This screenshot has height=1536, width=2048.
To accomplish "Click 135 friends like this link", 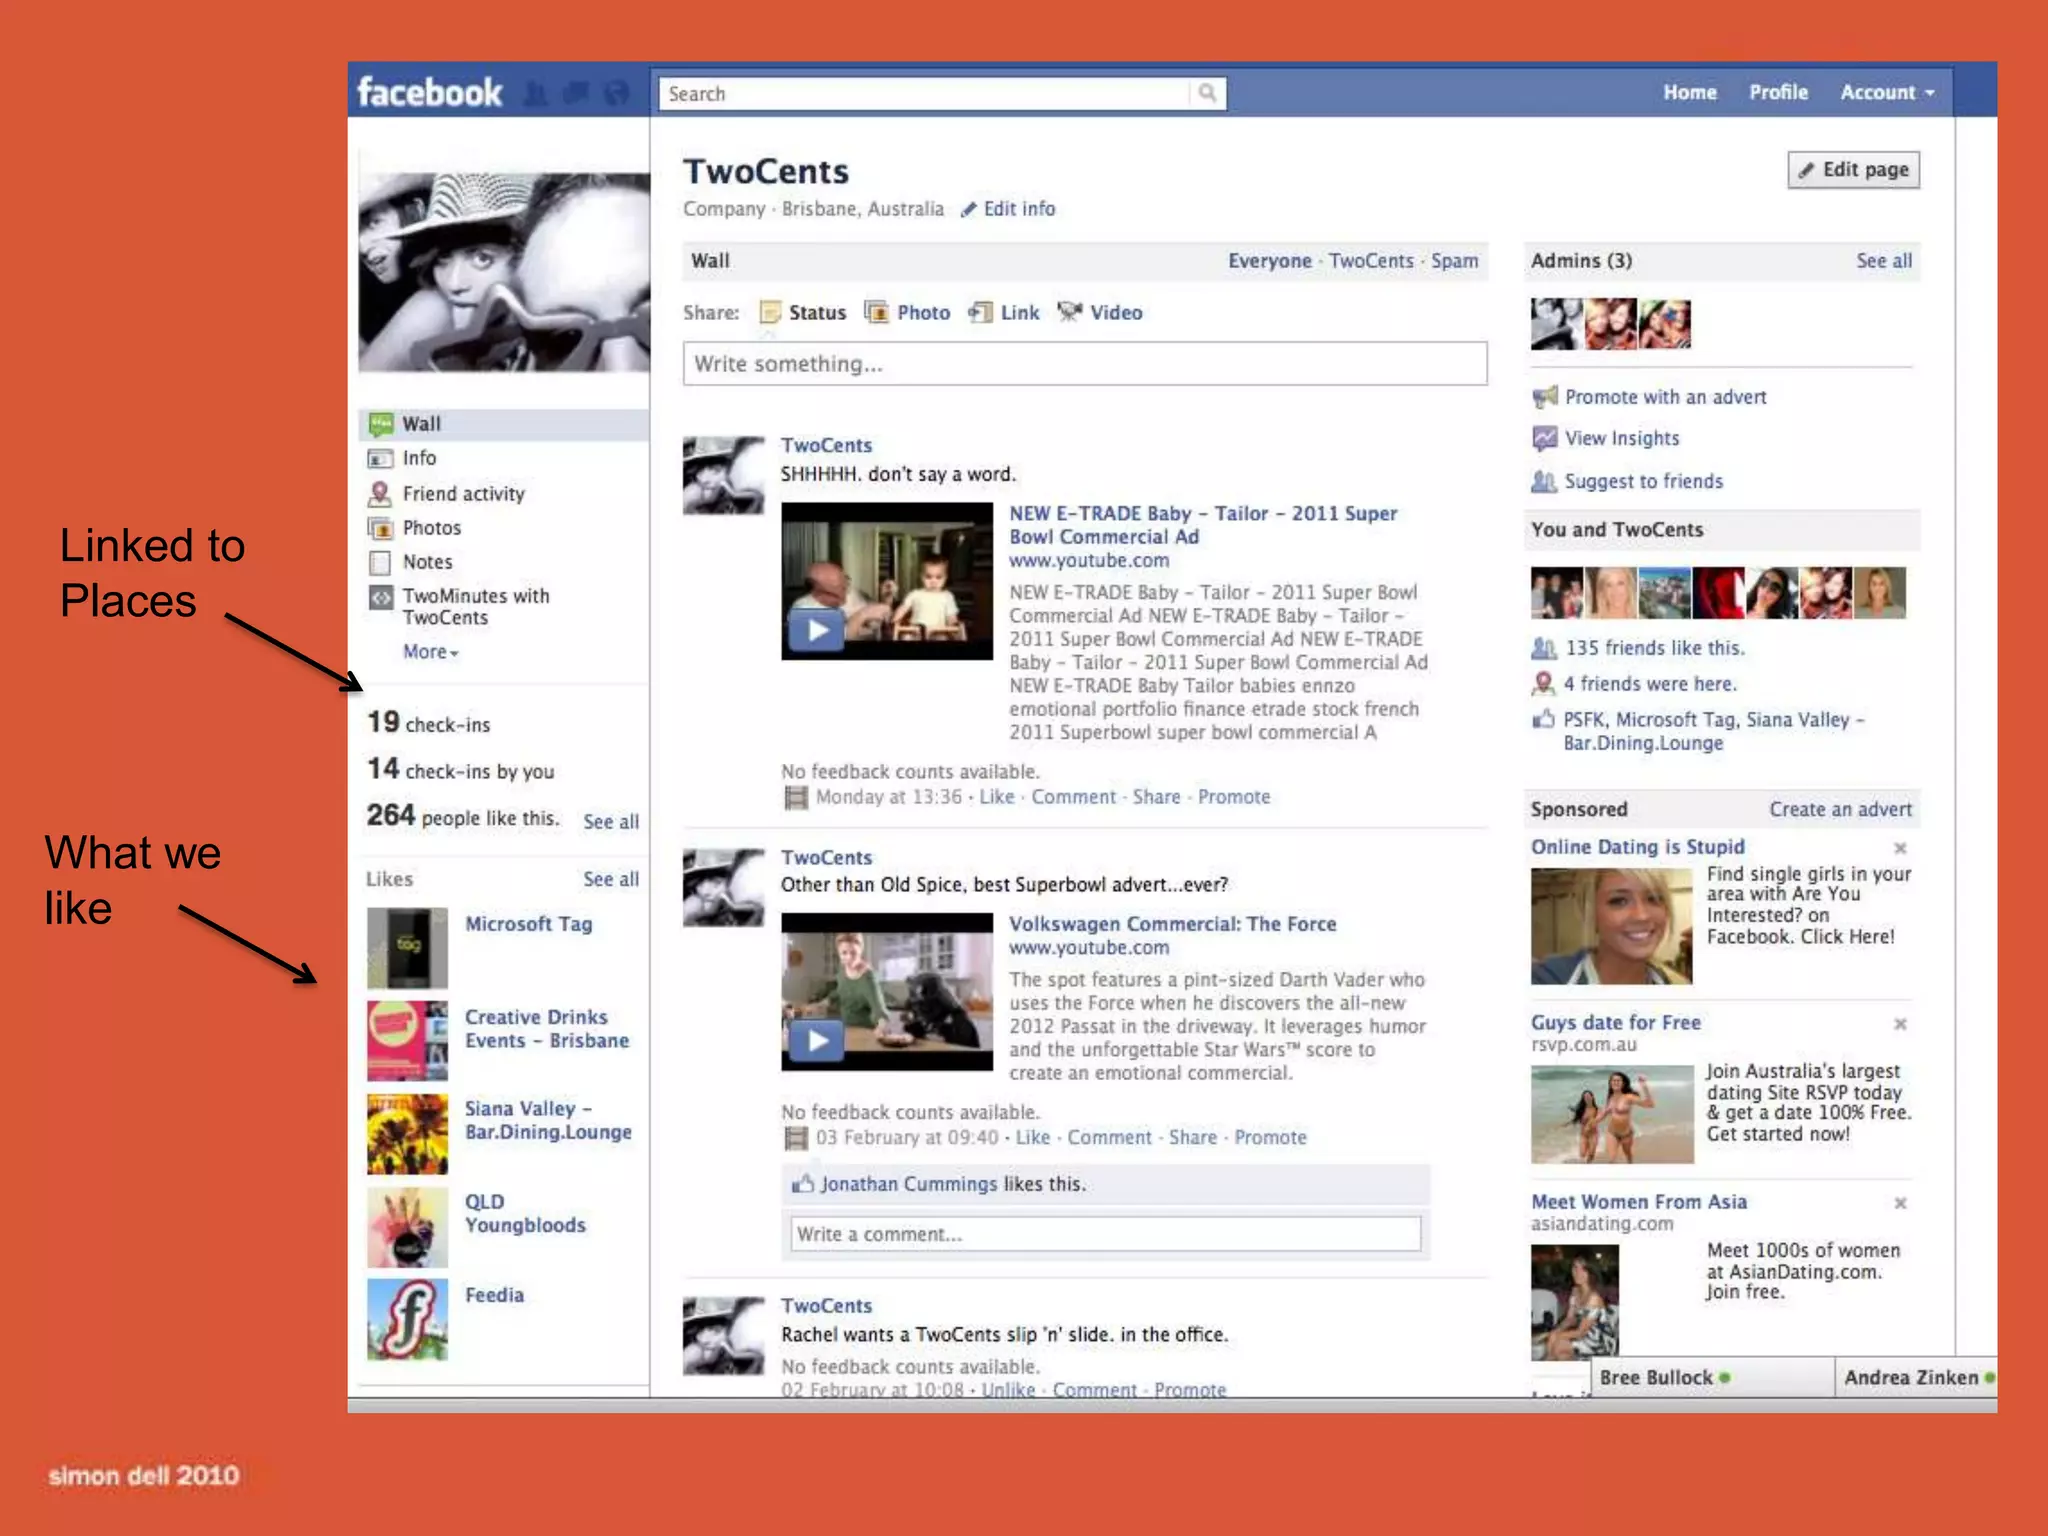I will coord(1654,648).
